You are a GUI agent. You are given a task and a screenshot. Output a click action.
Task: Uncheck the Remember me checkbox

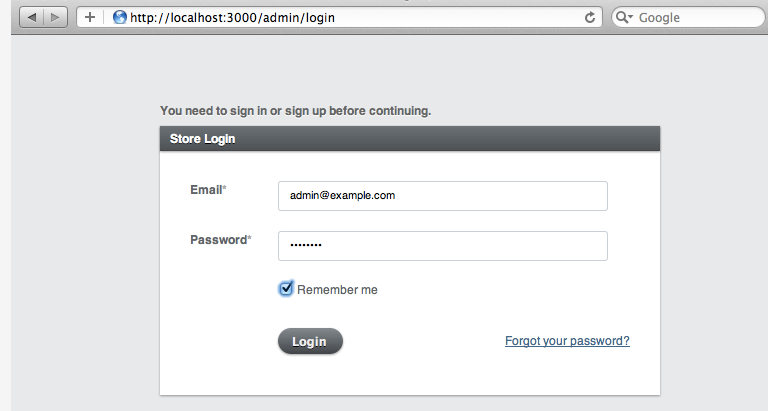point(286,289)
